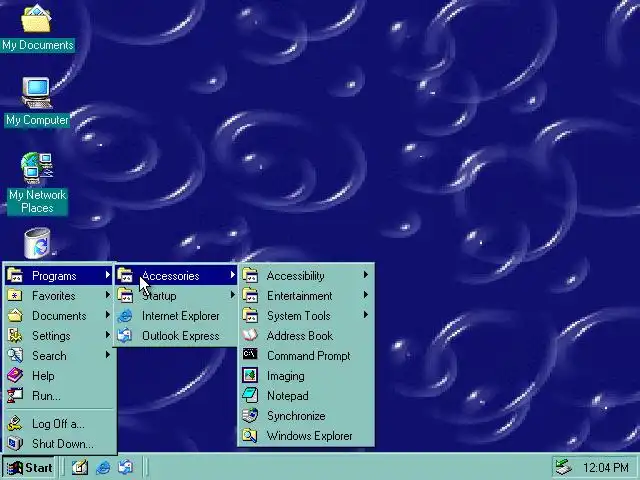
Task: Click the Address Book icon
Action: tap(250, 335)
